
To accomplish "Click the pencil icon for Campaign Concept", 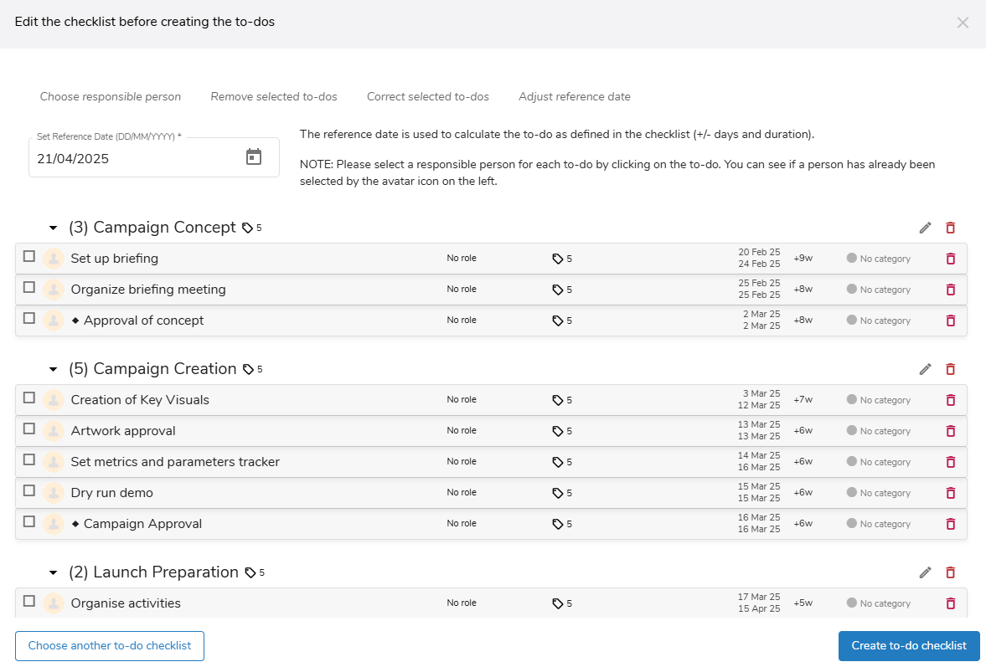I will pyautogui.click(x=925, y=228).
